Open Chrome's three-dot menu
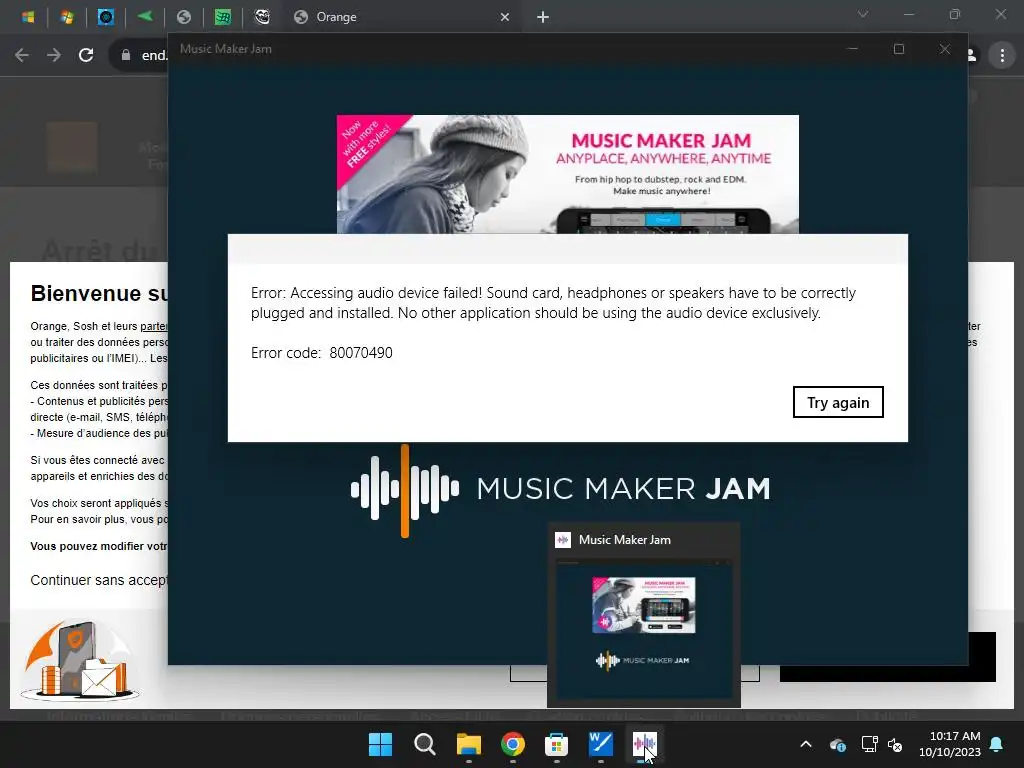Viewport: 1024px width, 768px height. click(x=1002, y=56)
